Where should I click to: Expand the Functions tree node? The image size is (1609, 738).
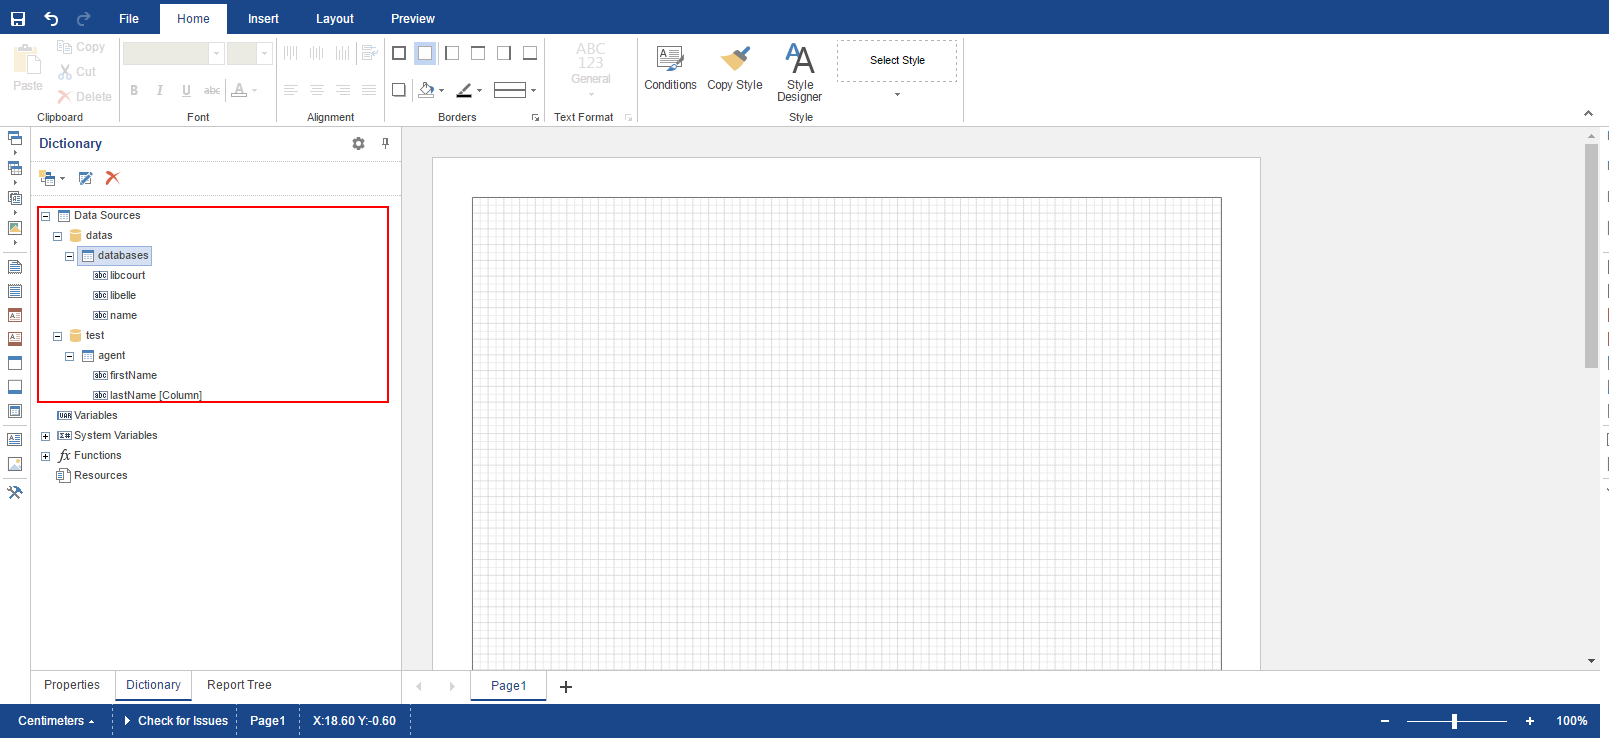click(x=46, y=456)
